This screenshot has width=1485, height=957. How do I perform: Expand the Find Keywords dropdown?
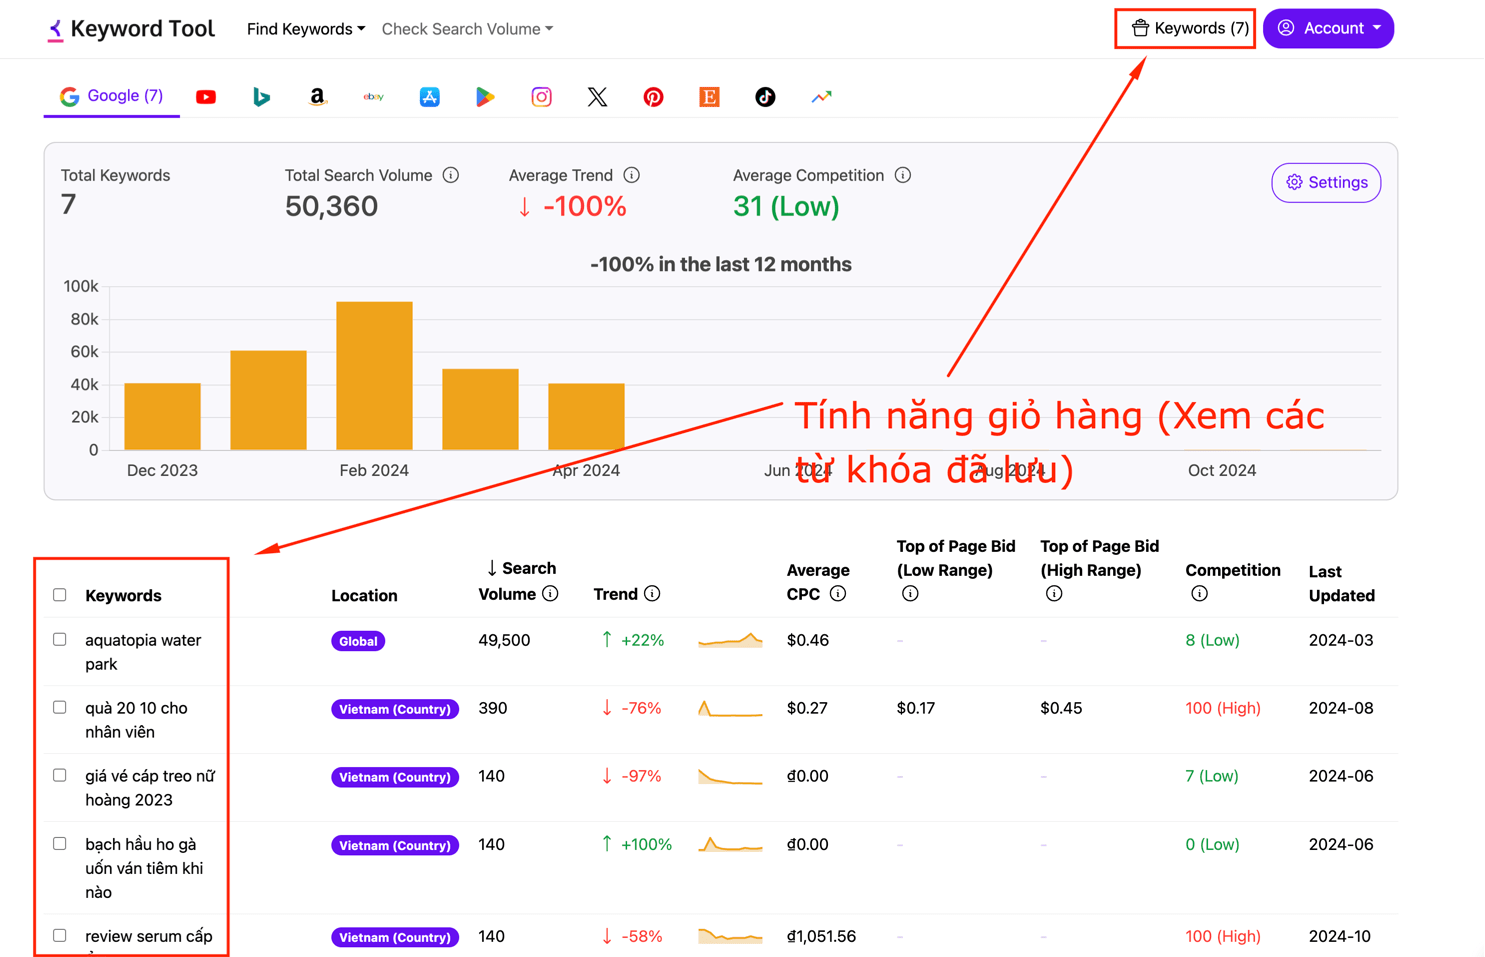pyautogui.click(x=306, y=29)
